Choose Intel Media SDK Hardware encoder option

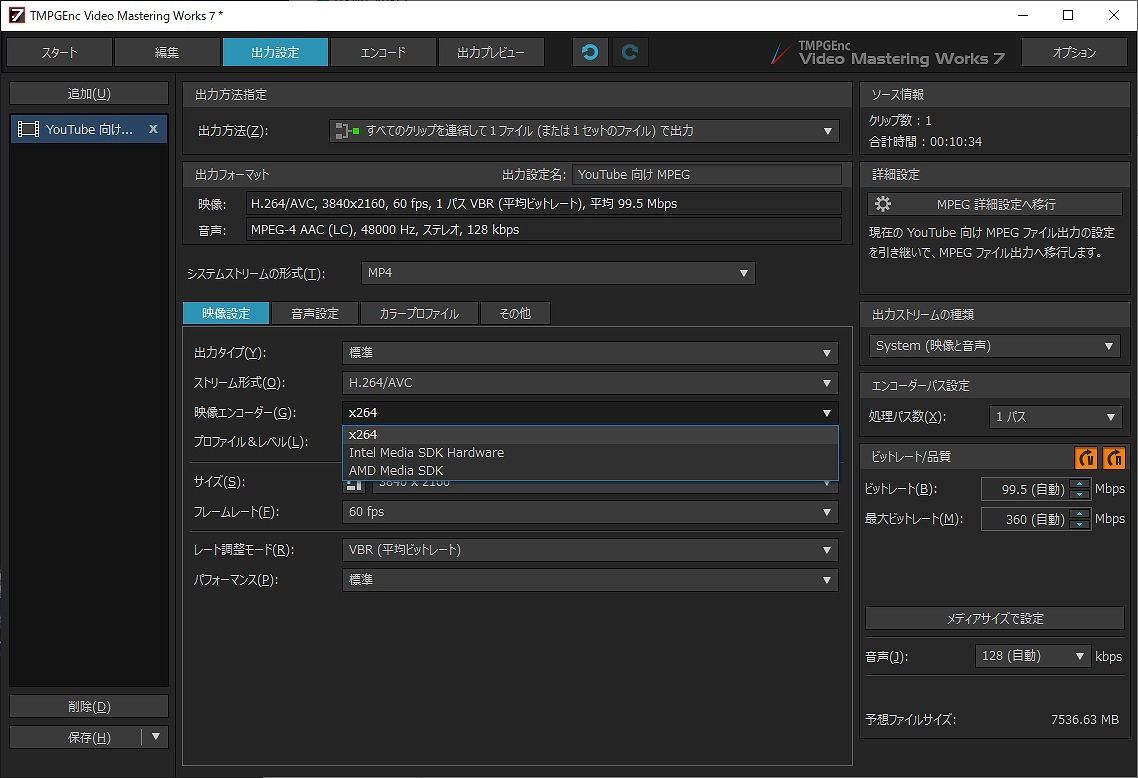point(590,453)
